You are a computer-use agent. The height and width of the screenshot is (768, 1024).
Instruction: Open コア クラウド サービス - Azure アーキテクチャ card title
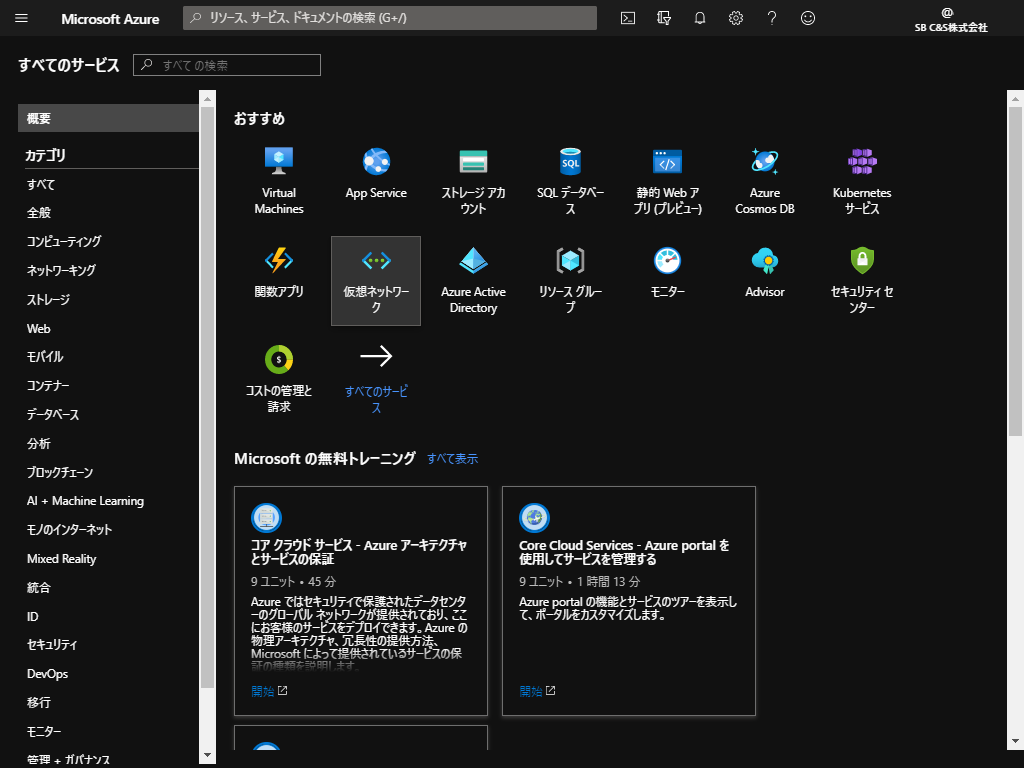click(359, 552)
